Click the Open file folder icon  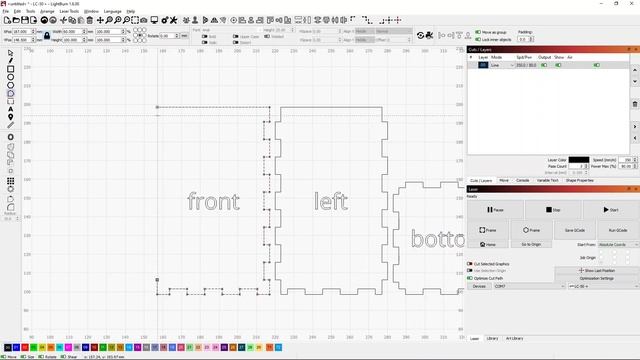coord(16,20)
